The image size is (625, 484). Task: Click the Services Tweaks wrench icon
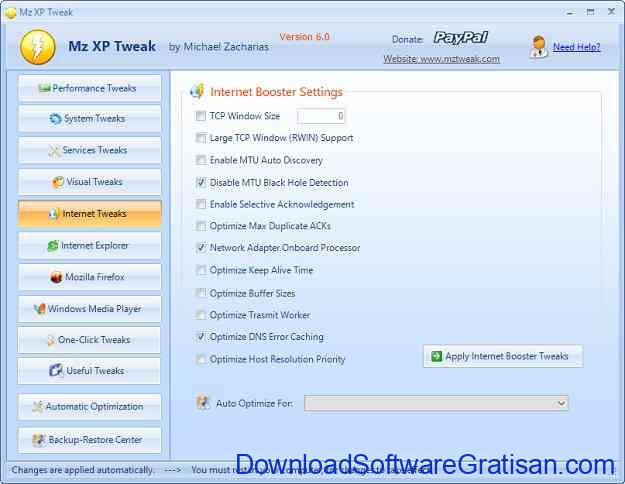[54, 151]
